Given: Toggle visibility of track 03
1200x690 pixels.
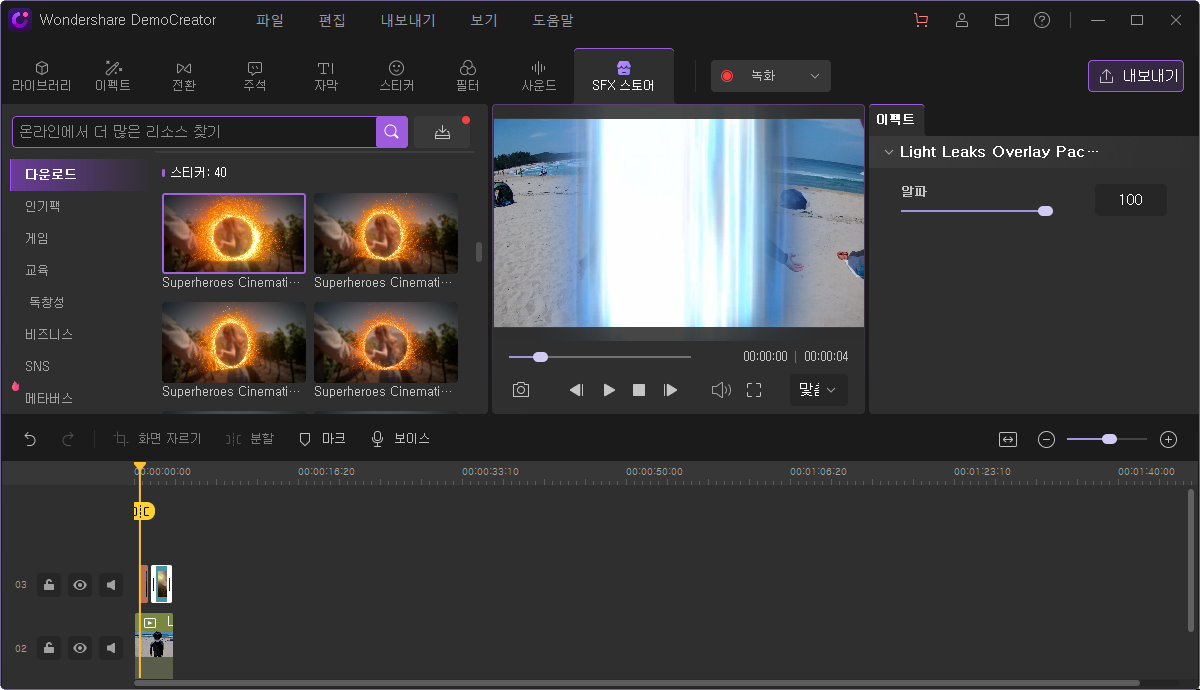Looking at the screenshot, I should coord(79,585).
